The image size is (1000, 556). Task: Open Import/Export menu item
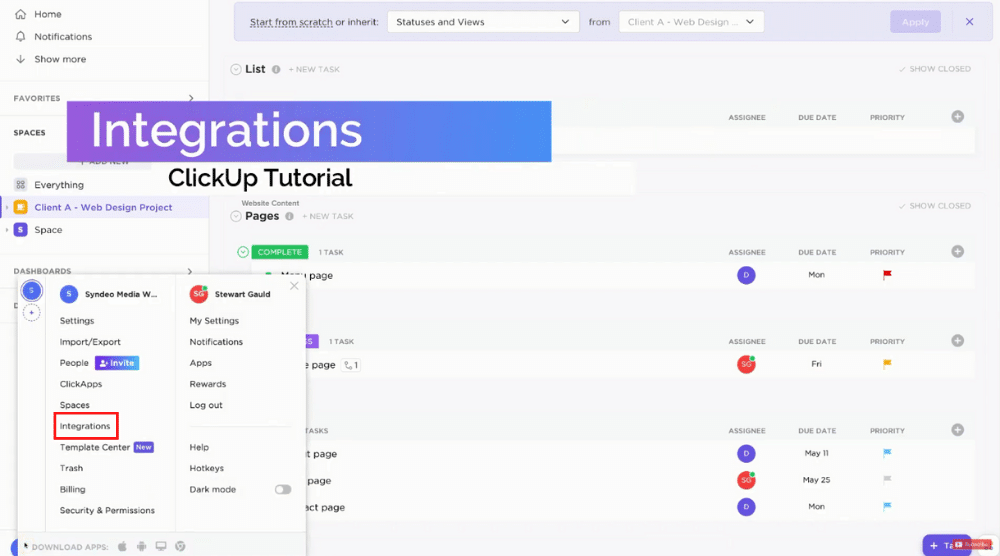(90, 342)
